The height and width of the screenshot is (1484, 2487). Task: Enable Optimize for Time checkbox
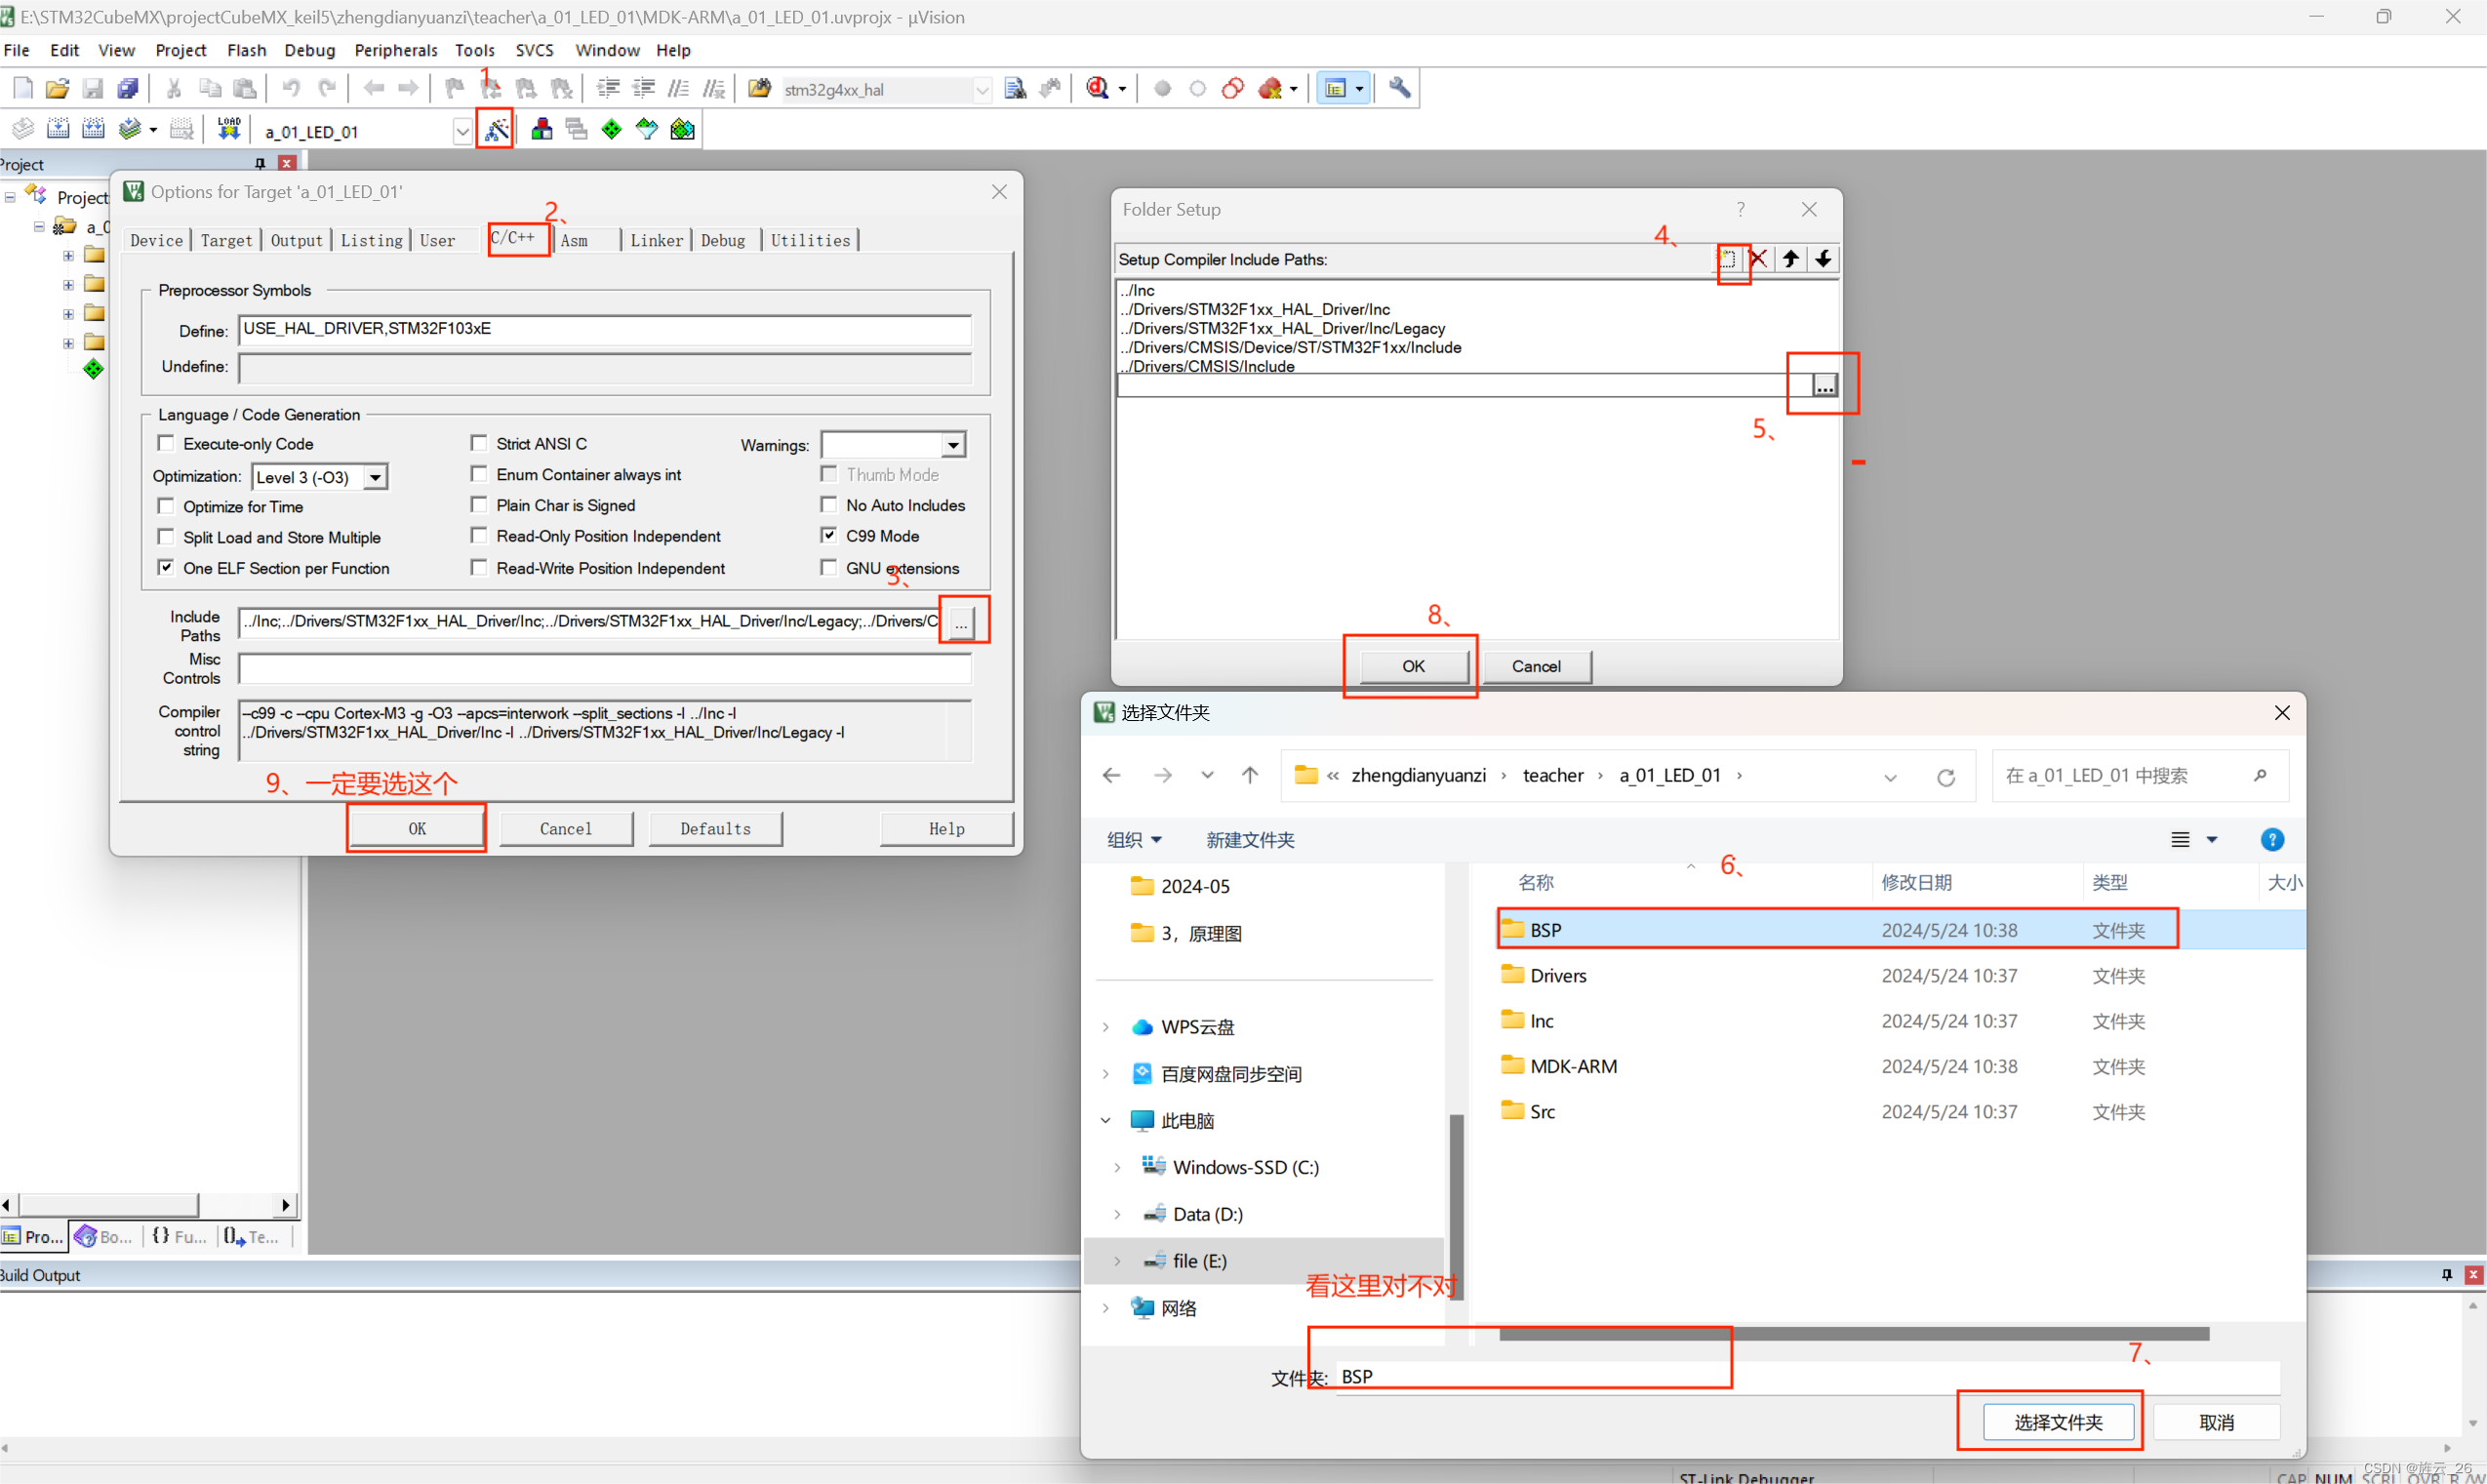pyautogui.click(x=166, y=506)
